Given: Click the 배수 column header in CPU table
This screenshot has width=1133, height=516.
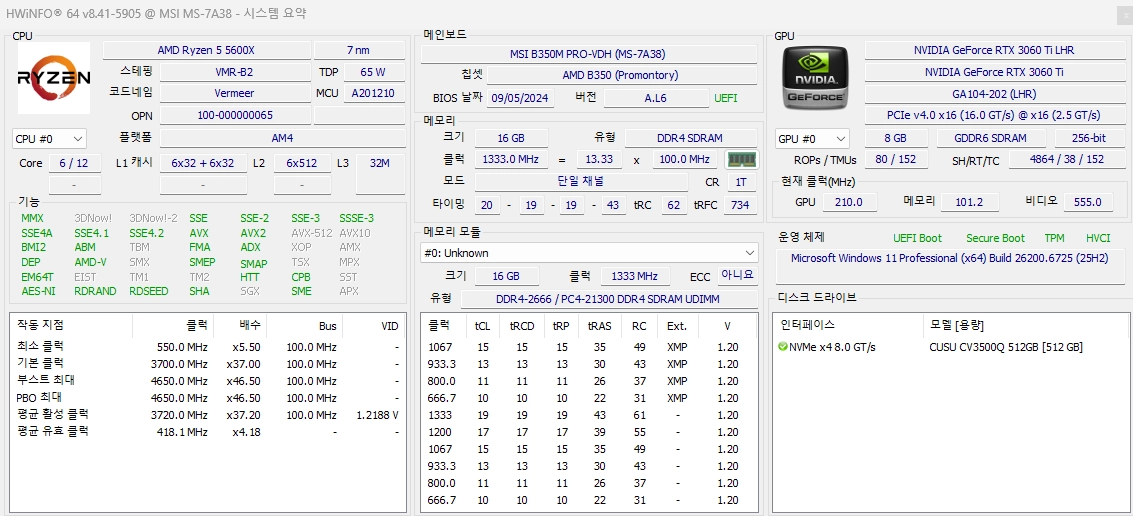Looking at the screenshot, I should tap(240, 326).
